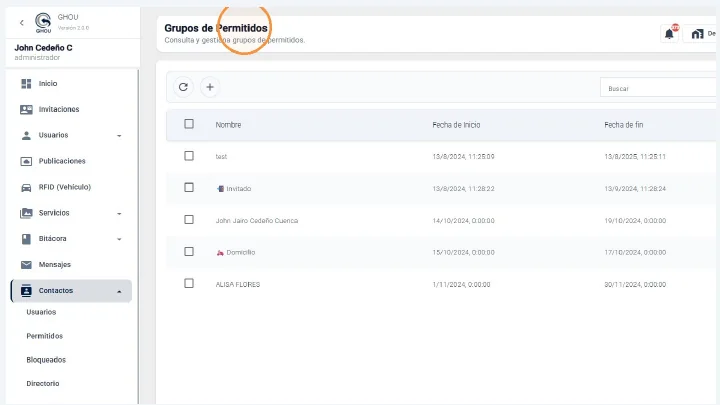Click the back arrow in sidebar header

point(22,22)
